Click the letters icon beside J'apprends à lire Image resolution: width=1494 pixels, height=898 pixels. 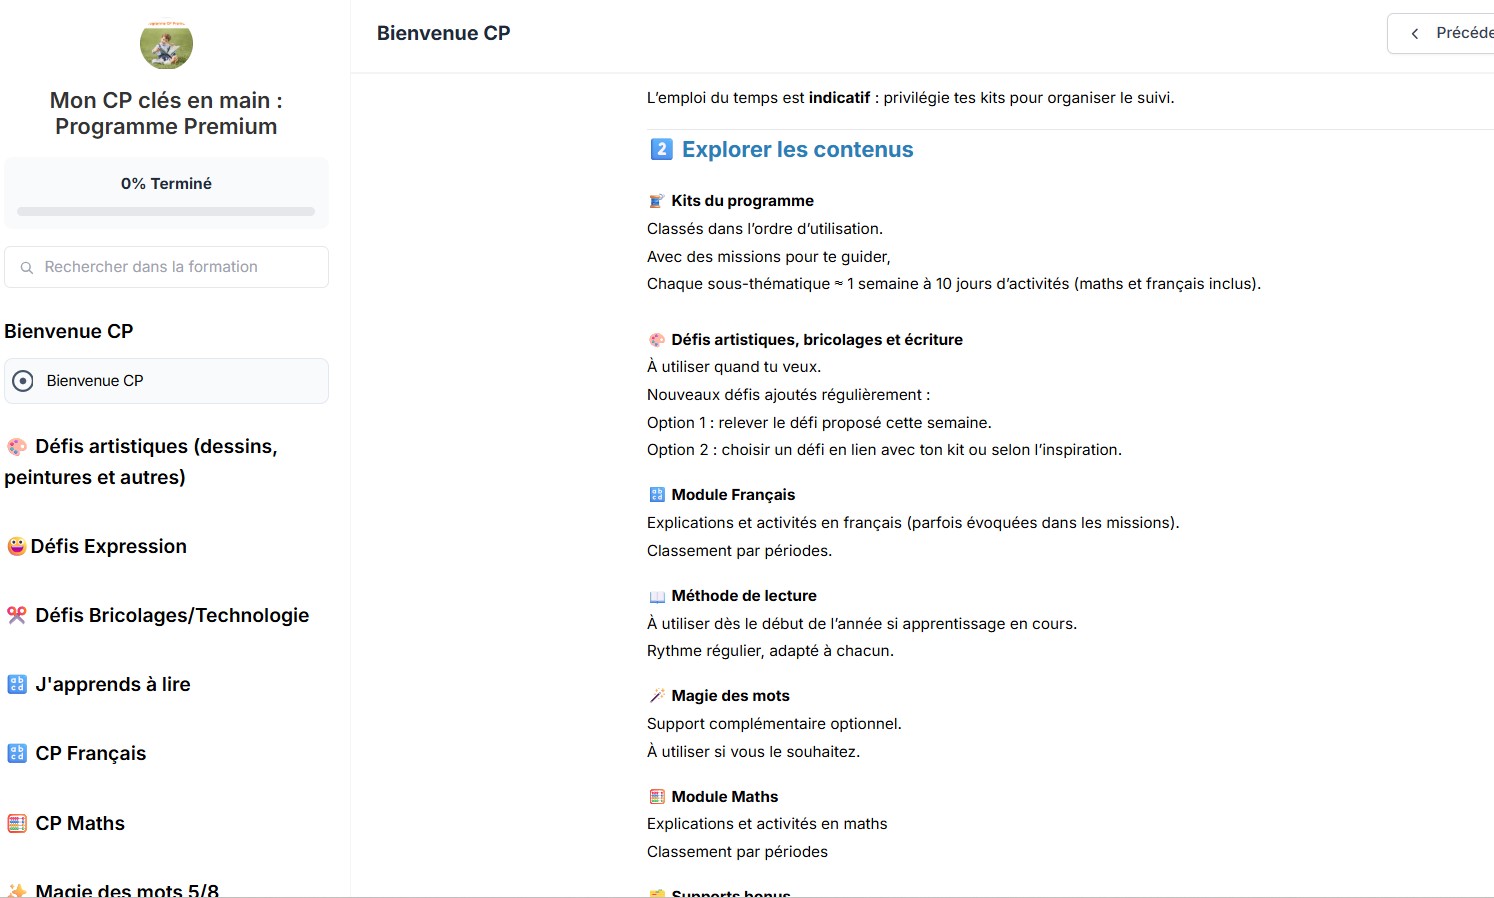pos(17,684)
